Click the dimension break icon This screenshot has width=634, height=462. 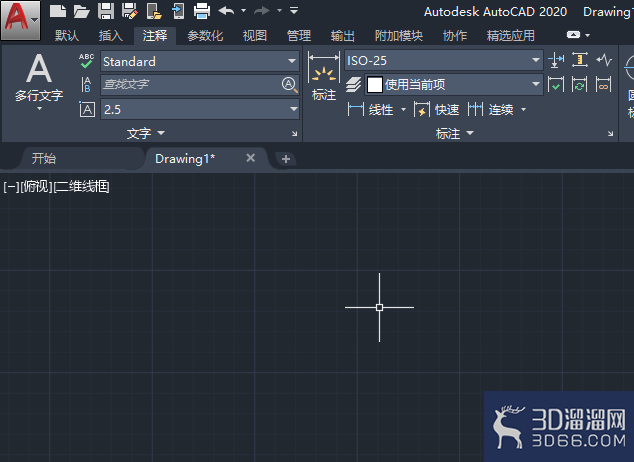coord(556,60)
